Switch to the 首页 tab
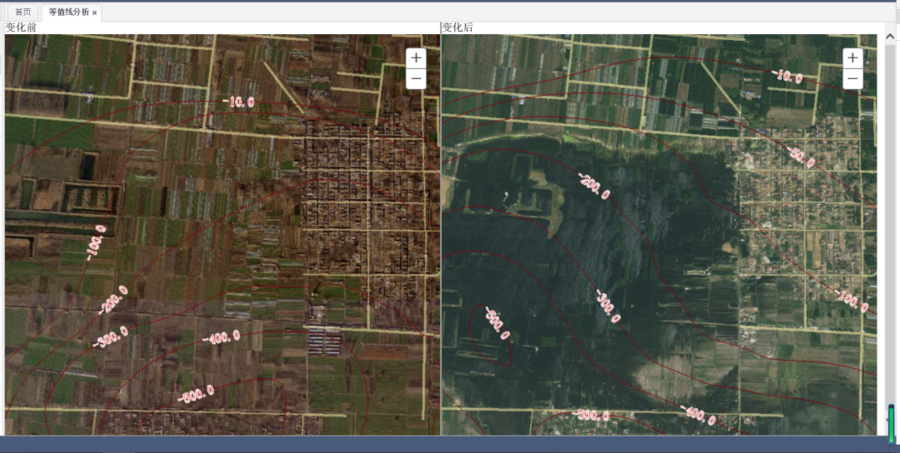The image size is (900, 453). (x=23, y=12)
